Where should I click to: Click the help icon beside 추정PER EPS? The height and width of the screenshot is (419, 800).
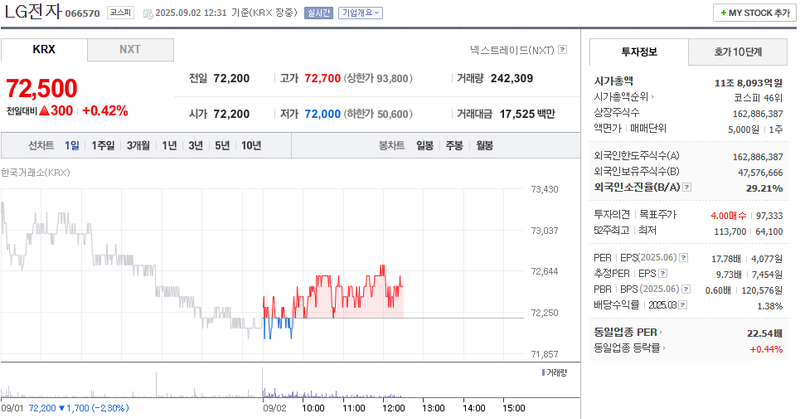[663, 274]
